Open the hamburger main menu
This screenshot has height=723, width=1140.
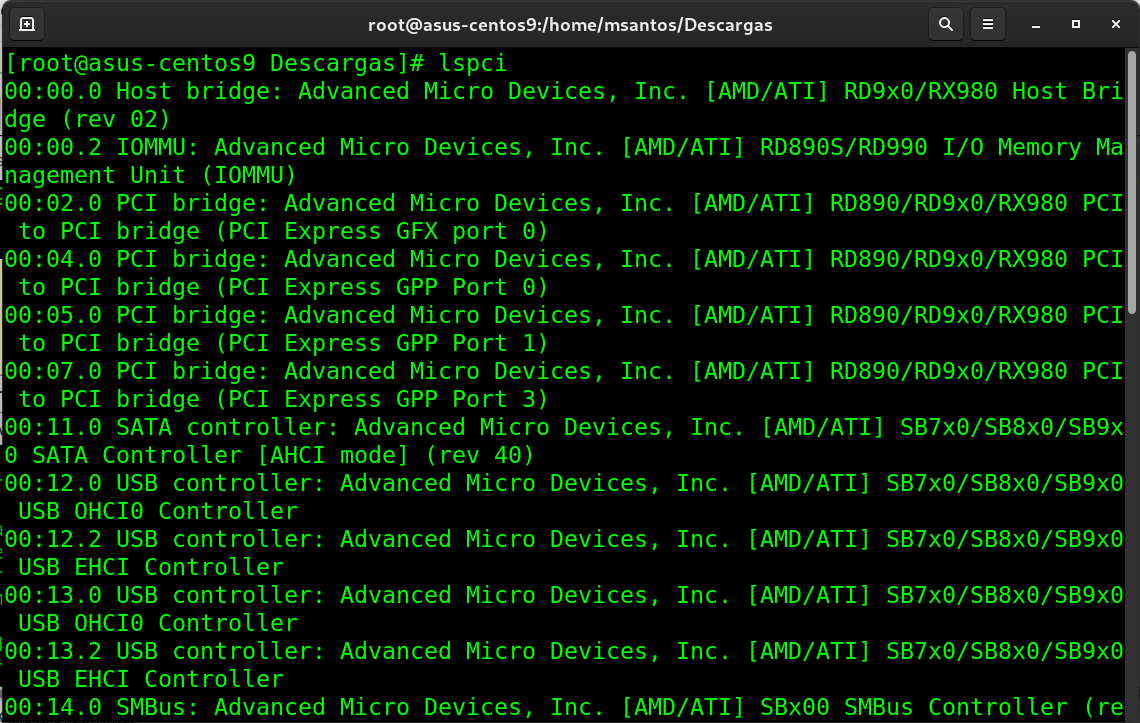(988, 24)
